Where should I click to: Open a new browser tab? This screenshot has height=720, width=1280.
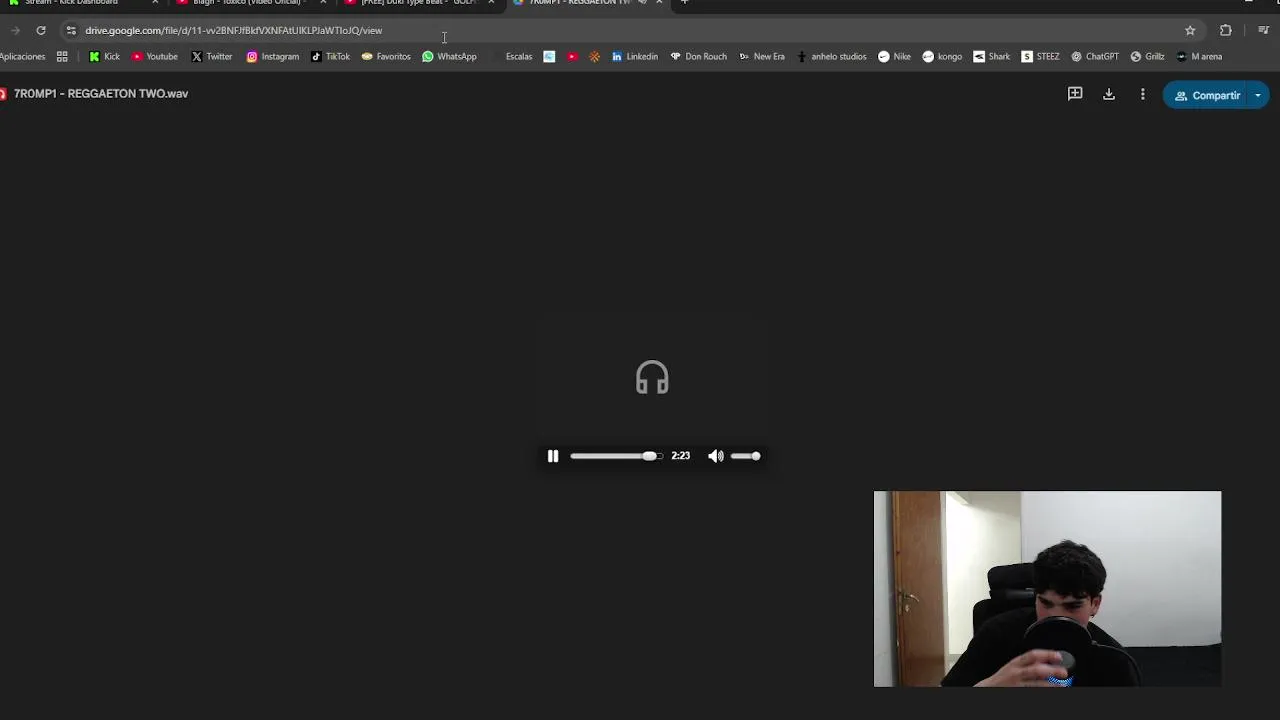684,3
